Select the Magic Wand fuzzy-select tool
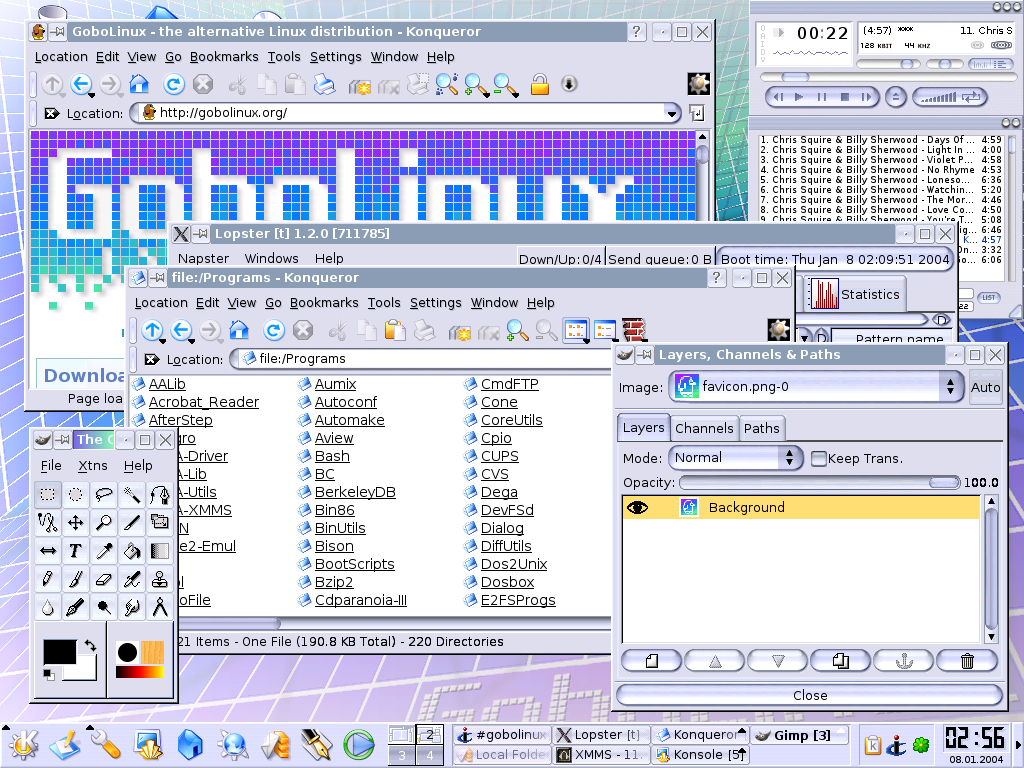 (x=132, y=494)
